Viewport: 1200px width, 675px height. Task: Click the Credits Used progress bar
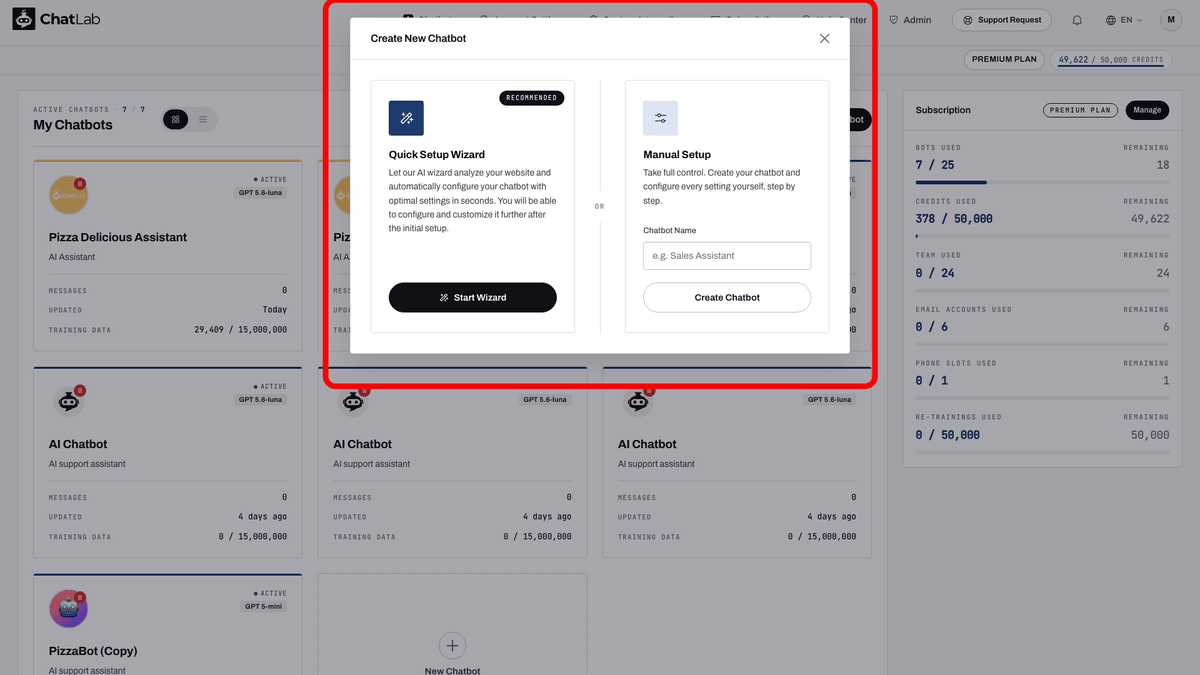tap(1042, 236)
